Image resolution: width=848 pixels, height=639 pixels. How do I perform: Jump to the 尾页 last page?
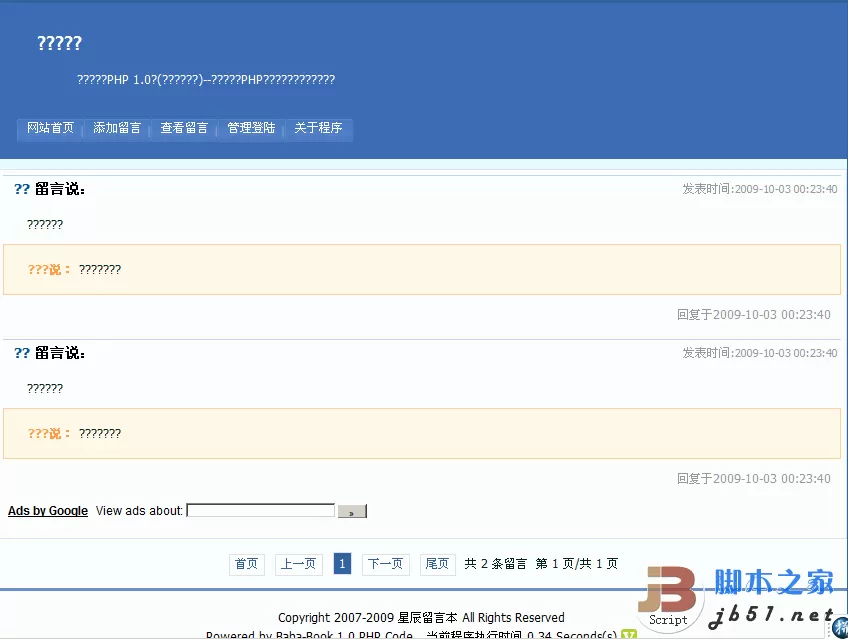pos(437,564)
